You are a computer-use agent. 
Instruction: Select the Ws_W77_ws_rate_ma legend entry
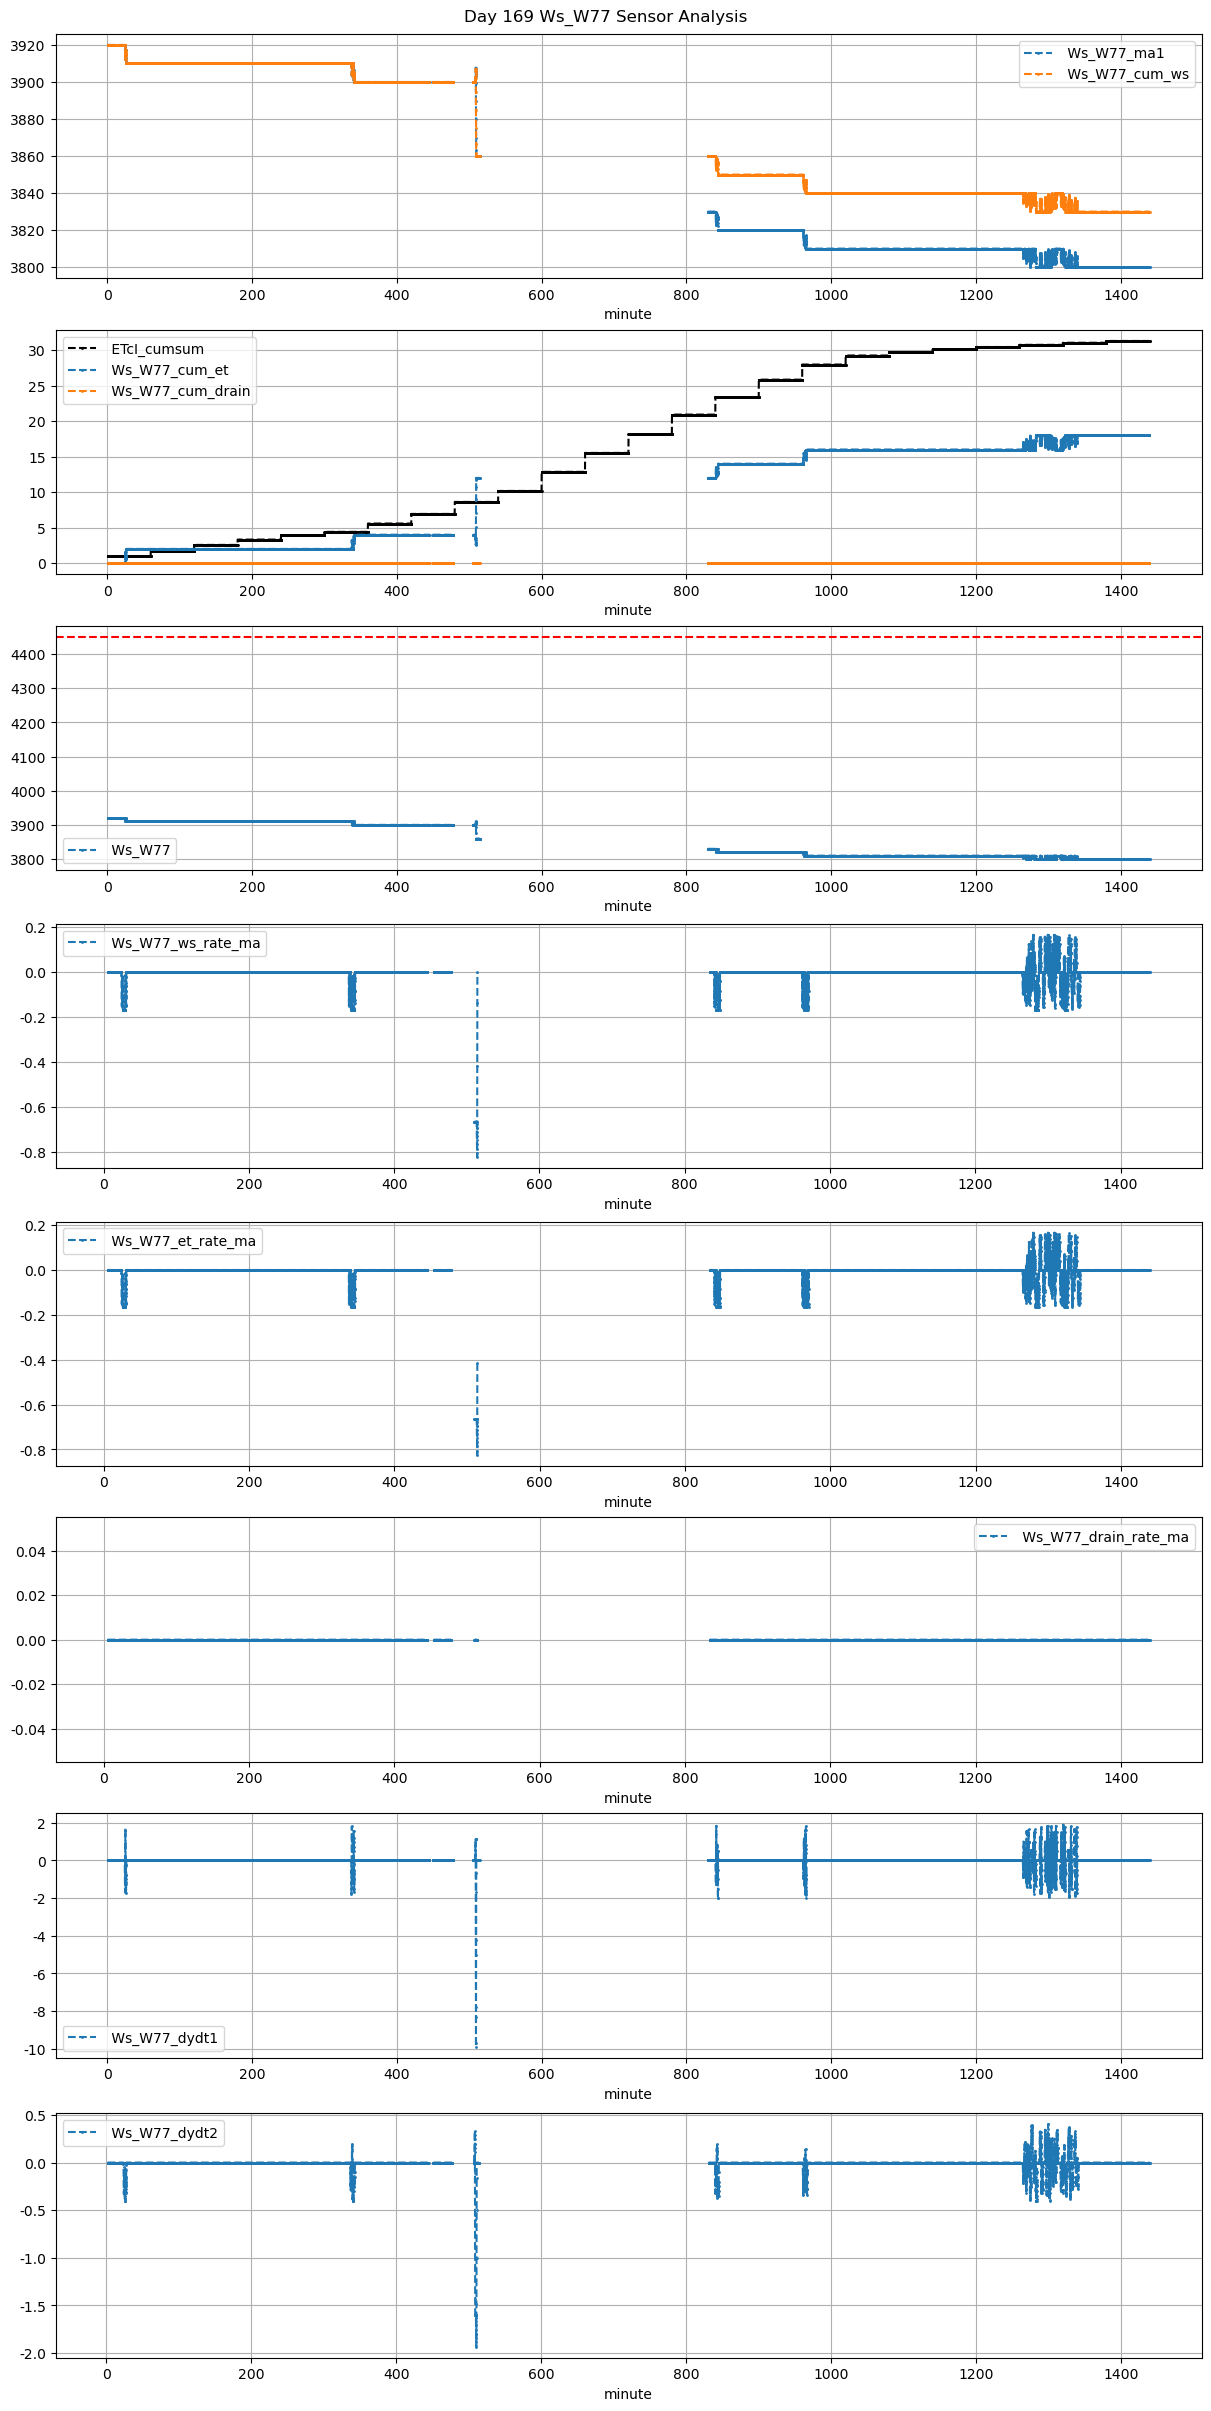(x=185, y=943)
